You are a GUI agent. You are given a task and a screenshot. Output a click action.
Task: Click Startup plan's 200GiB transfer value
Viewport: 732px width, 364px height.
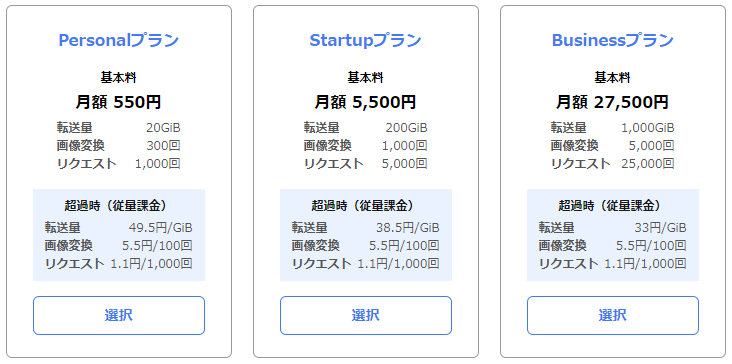tap(406, 128)
